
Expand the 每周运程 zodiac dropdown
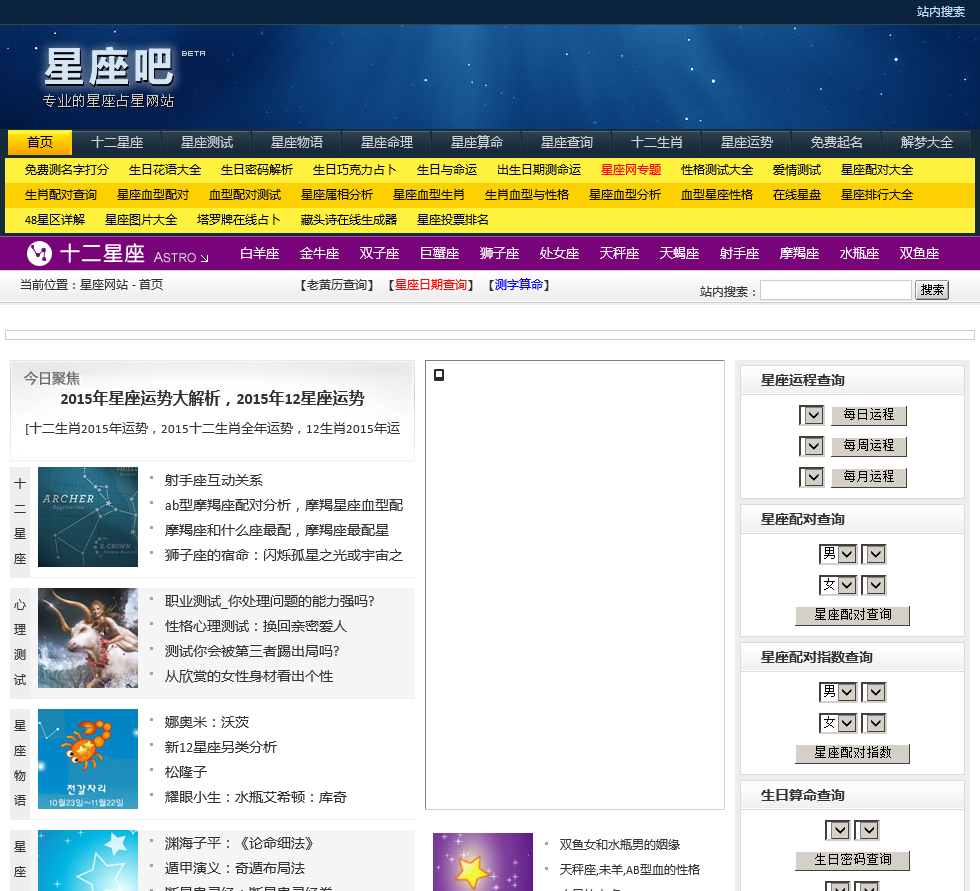coord(811,446)
